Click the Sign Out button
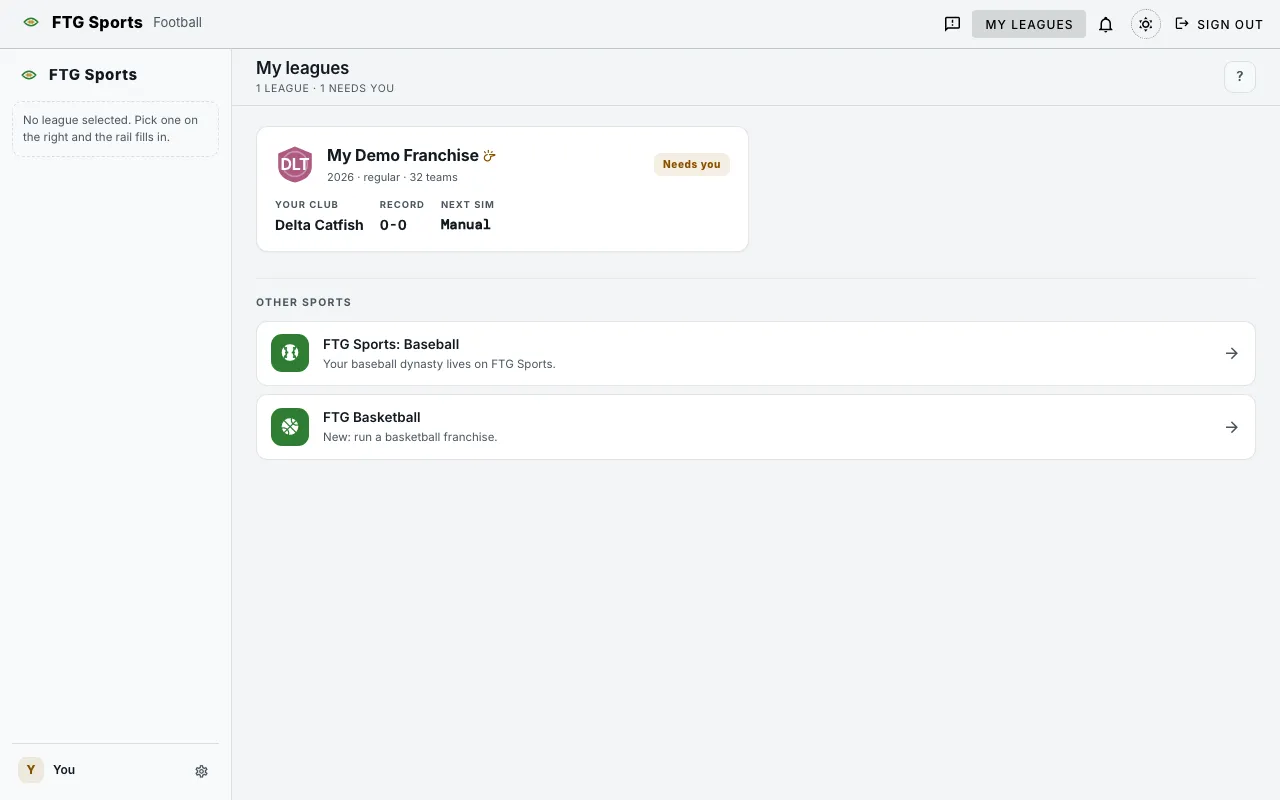This screenshot has height=800, width=1280. click(1219, 24)
